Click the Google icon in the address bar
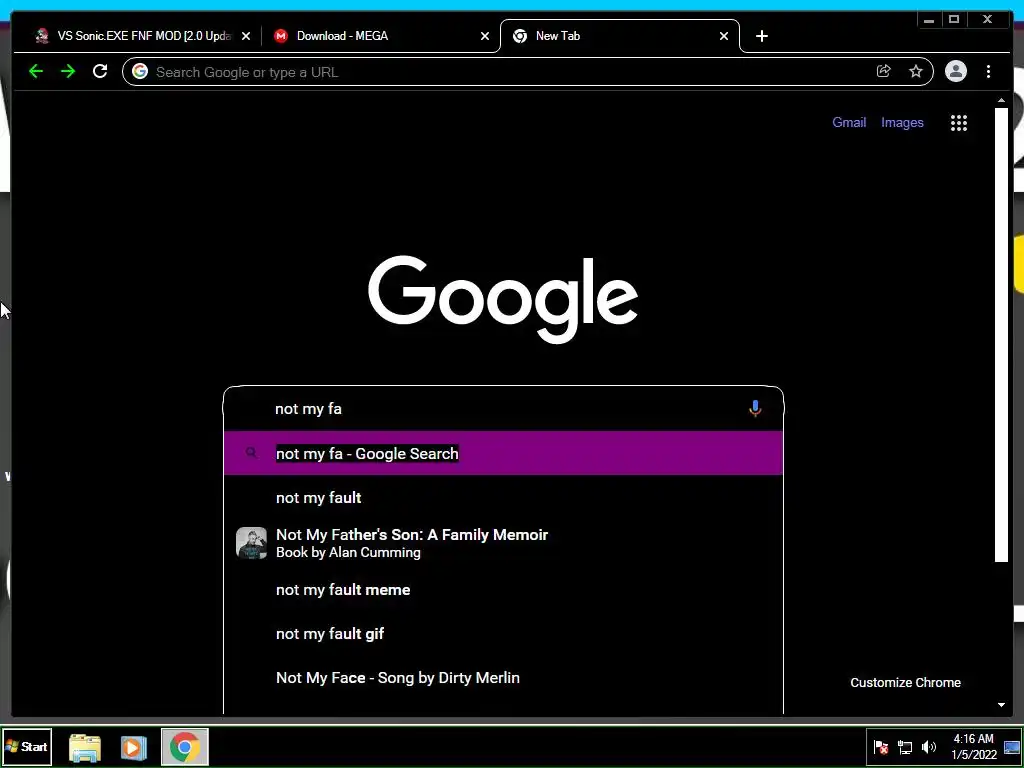The height and width of the screenshot is (768, 1024). point(140,72)
